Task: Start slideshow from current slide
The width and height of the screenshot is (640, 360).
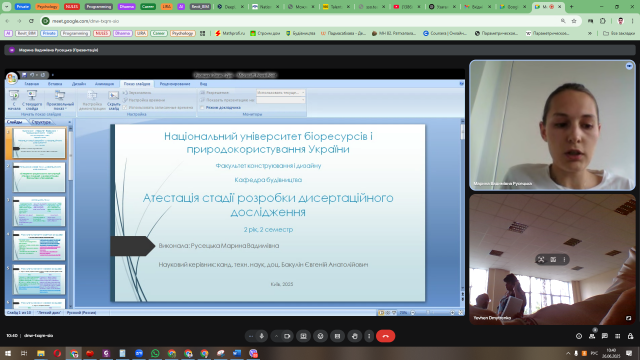Action: pyautogui.click(x=32, y=100)
